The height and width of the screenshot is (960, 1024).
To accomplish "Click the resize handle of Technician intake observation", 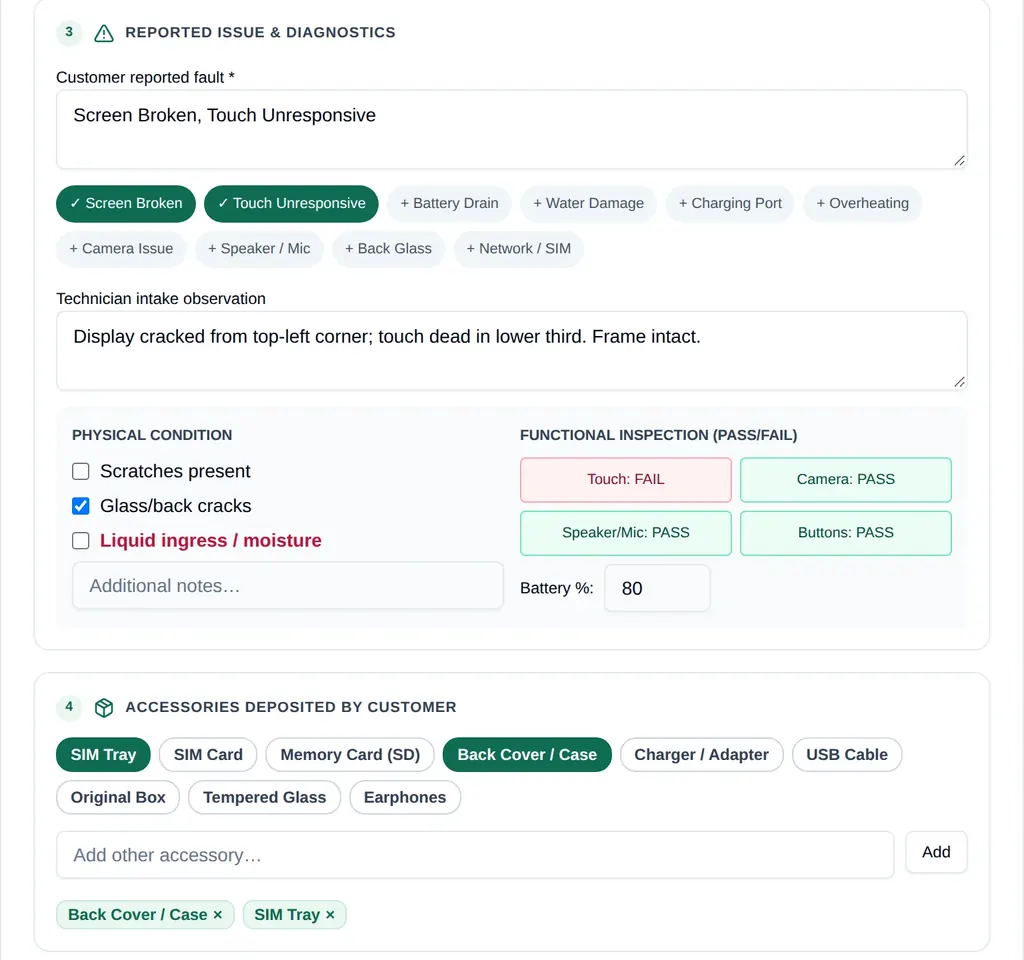I will point(959,382).
